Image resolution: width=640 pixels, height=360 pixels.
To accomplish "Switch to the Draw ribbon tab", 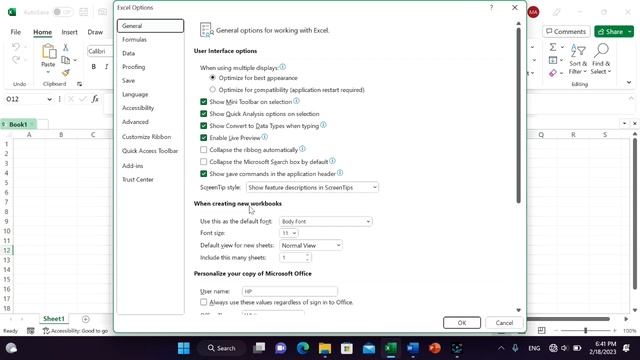I will [95, 32].
